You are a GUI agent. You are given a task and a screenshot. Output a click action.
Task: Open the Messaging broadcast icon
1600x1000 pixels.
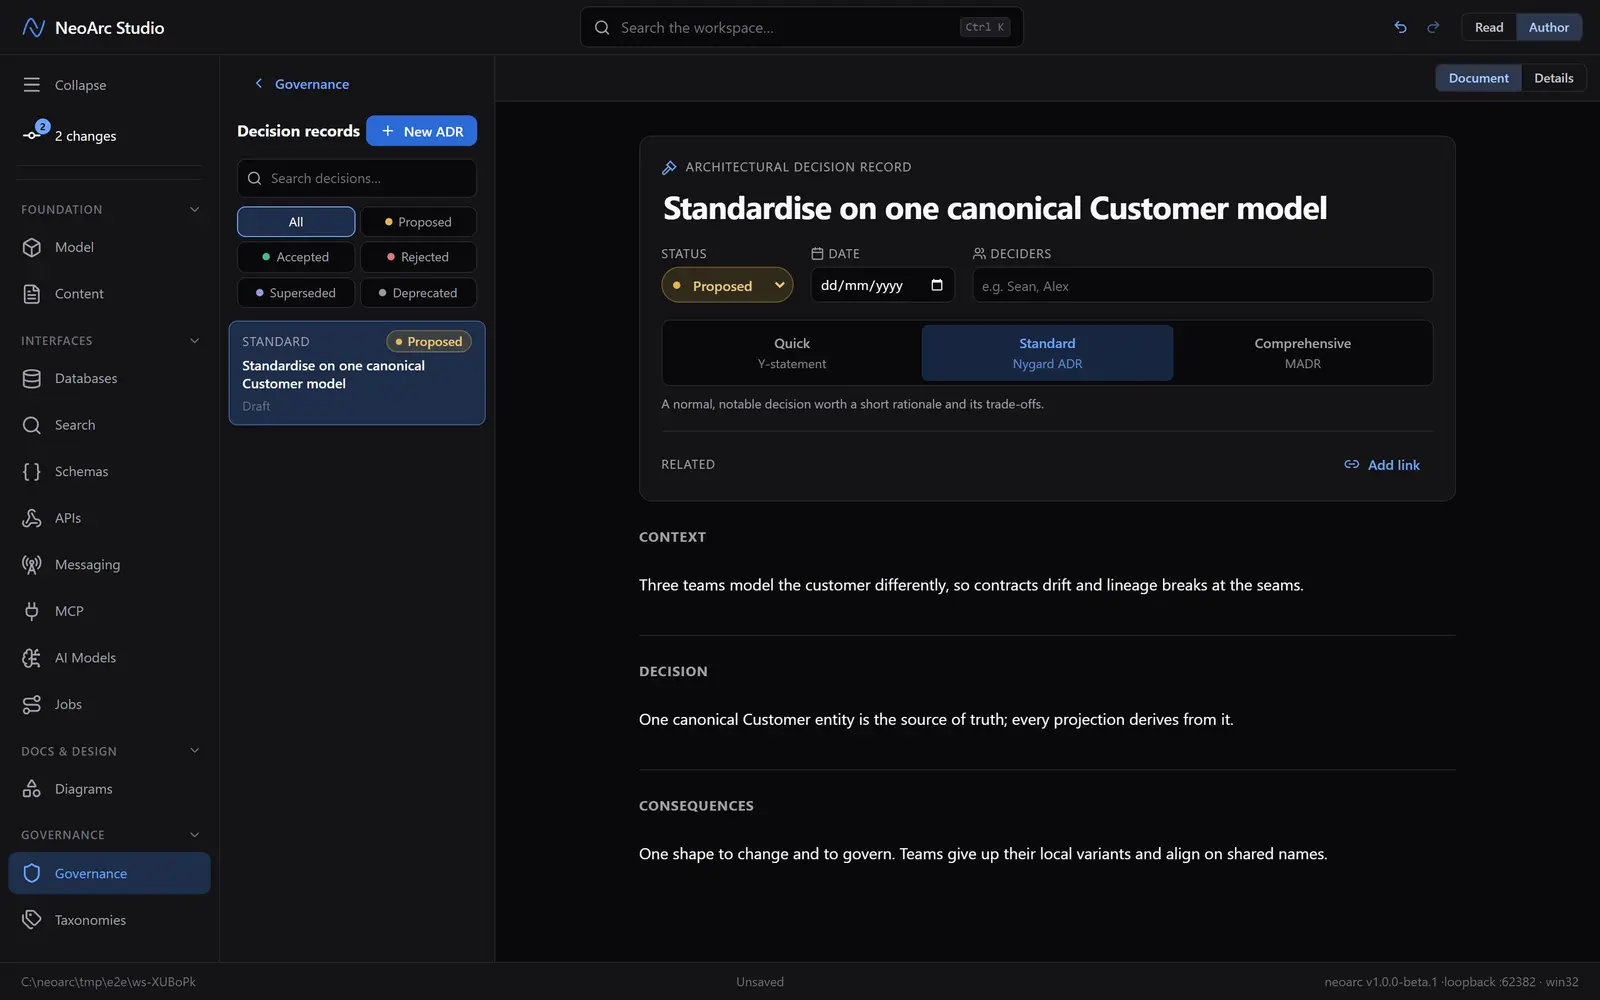32,564
